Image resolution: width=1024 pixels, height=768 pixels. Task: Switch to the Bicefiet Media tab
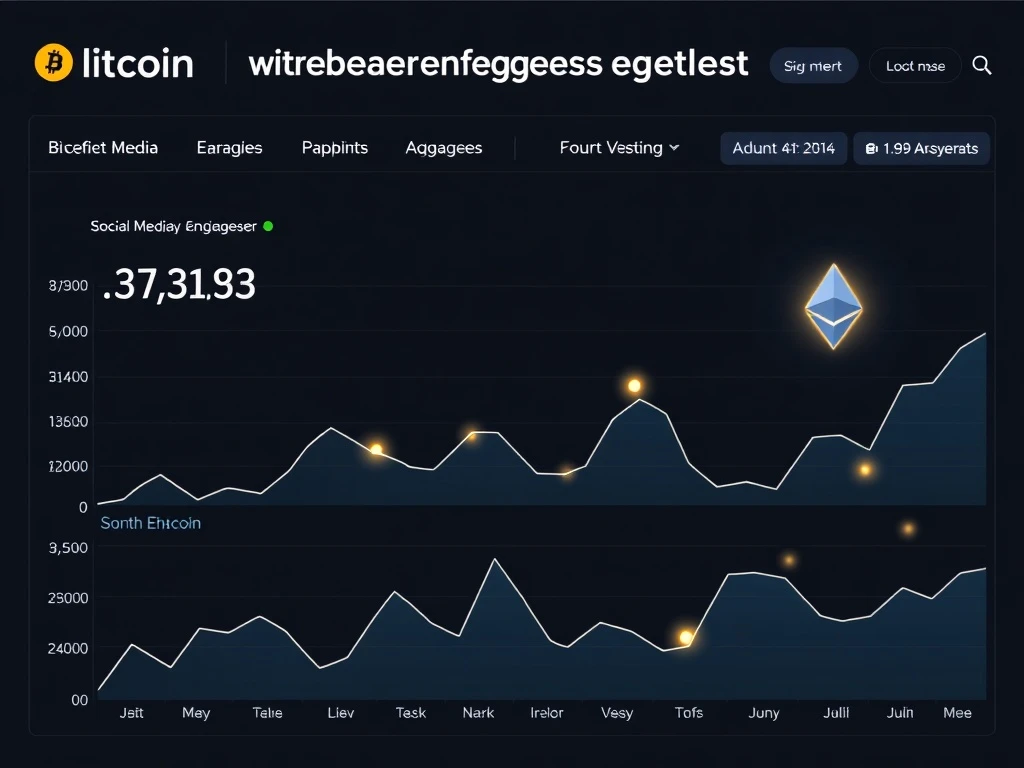[103, 148]
